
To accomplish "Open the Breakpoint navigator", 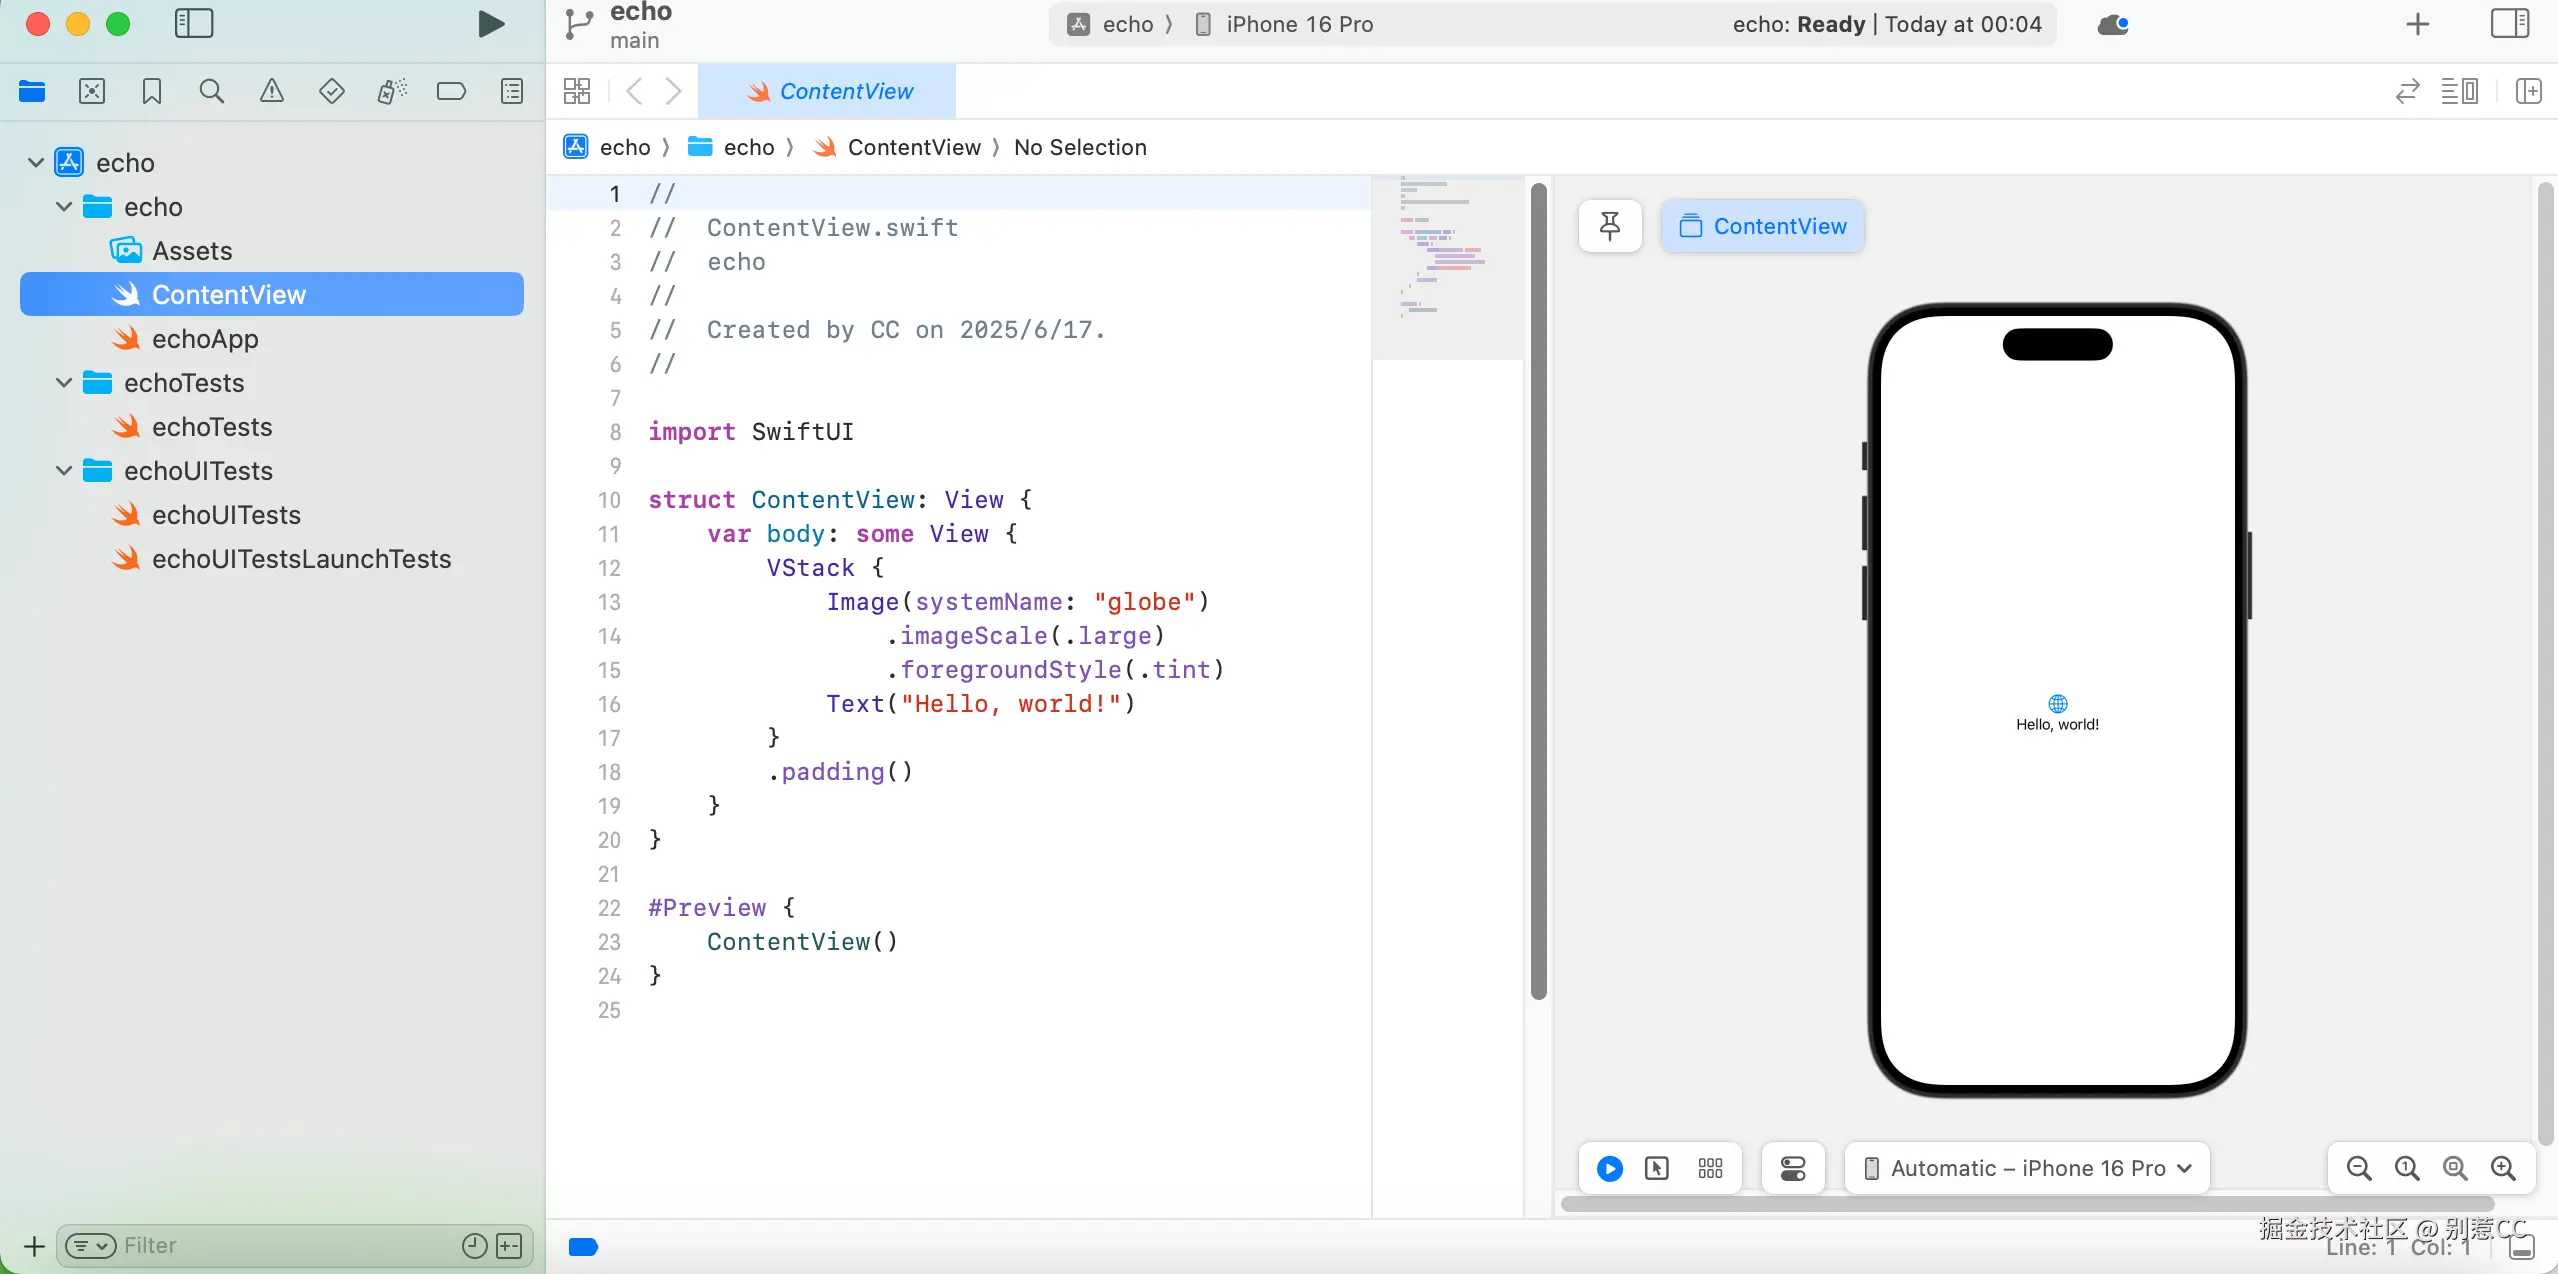I will point(452,92).
